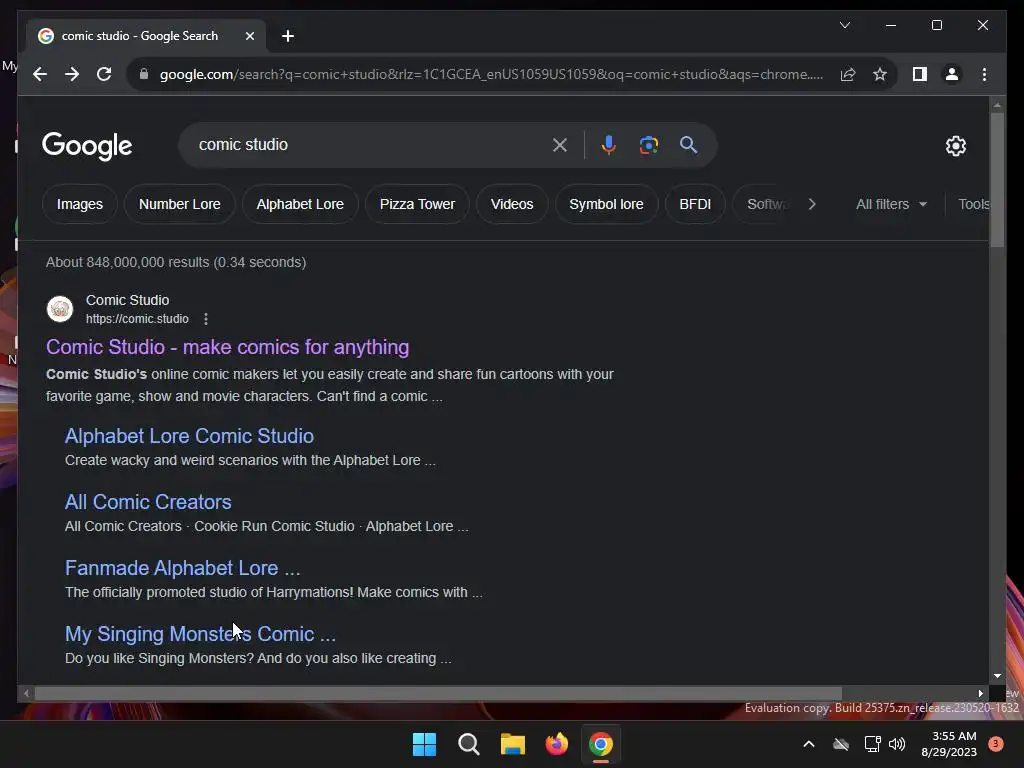Click the horizontal scrollbar thumb

click(x=438, y=694)
